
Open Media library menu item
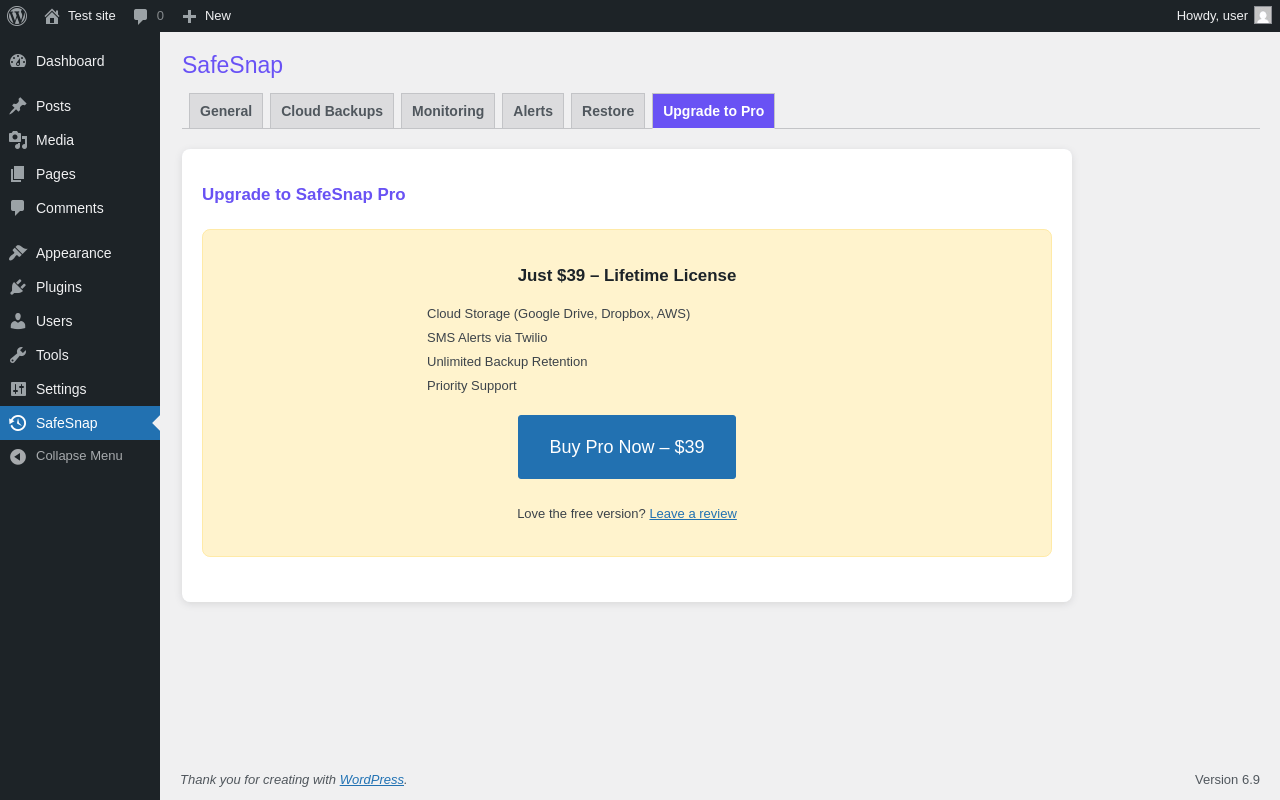pos(80,140)
